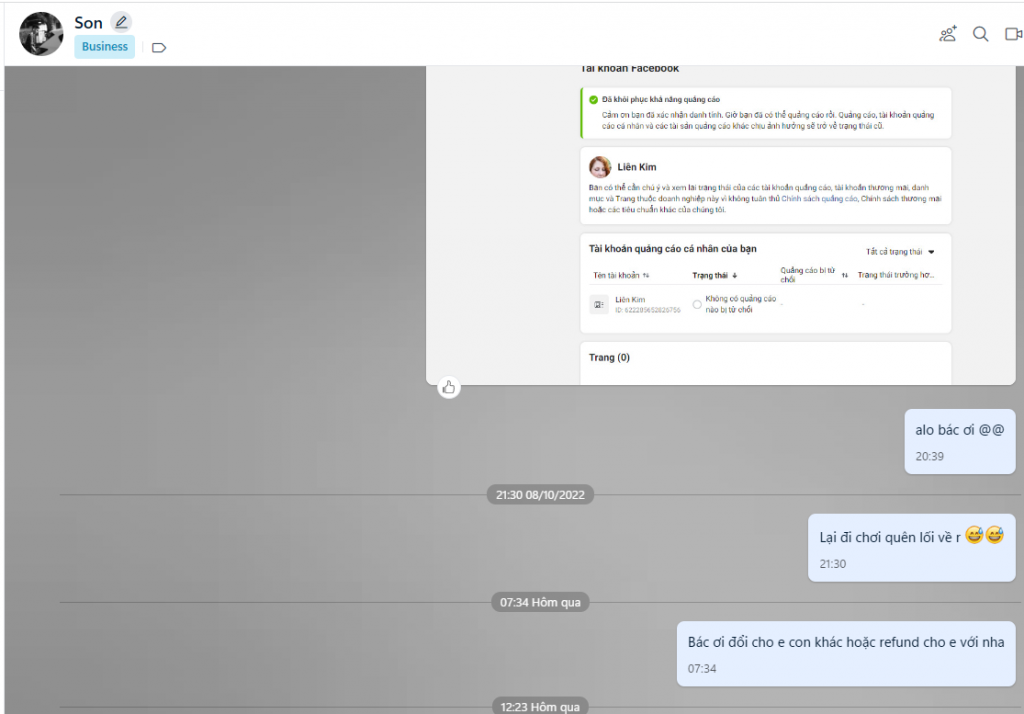Click the tag label icon beside Business
Image resolution: width=1024 pixels, height=714 pixels.
click(158, 47)
